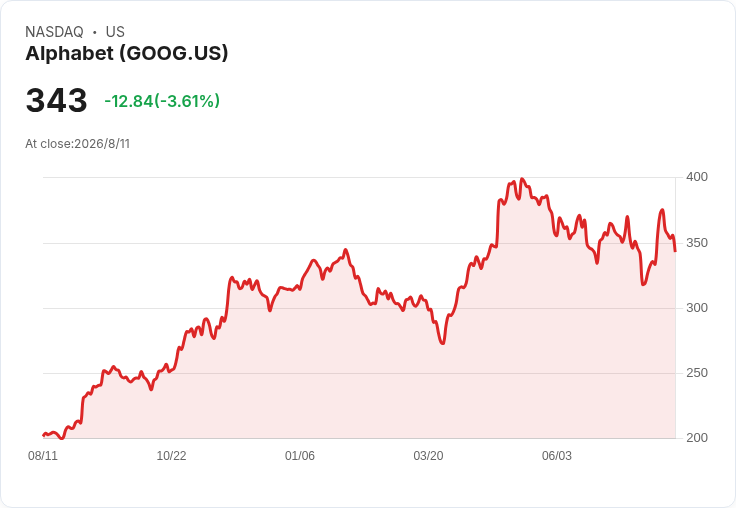Screen dimensions: 736x508
Task: Click the 01/06 date axis label
Action: [299, 455]
